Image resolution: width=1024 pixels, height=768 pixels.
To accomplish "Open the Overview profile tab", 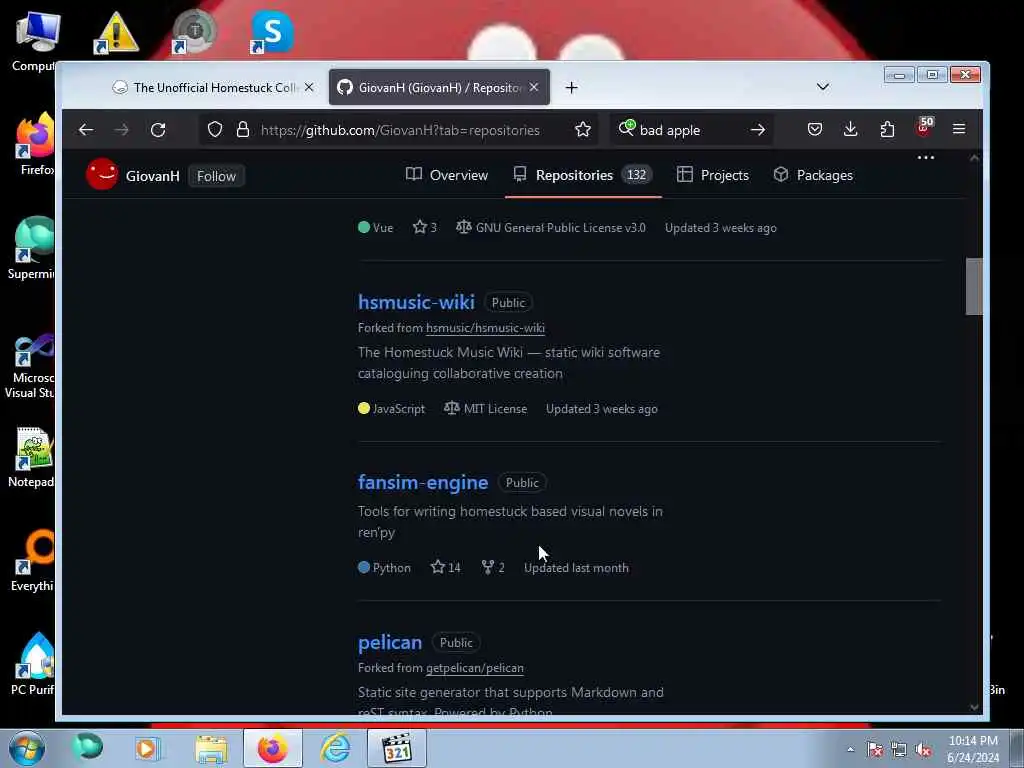I will (447, 175).
